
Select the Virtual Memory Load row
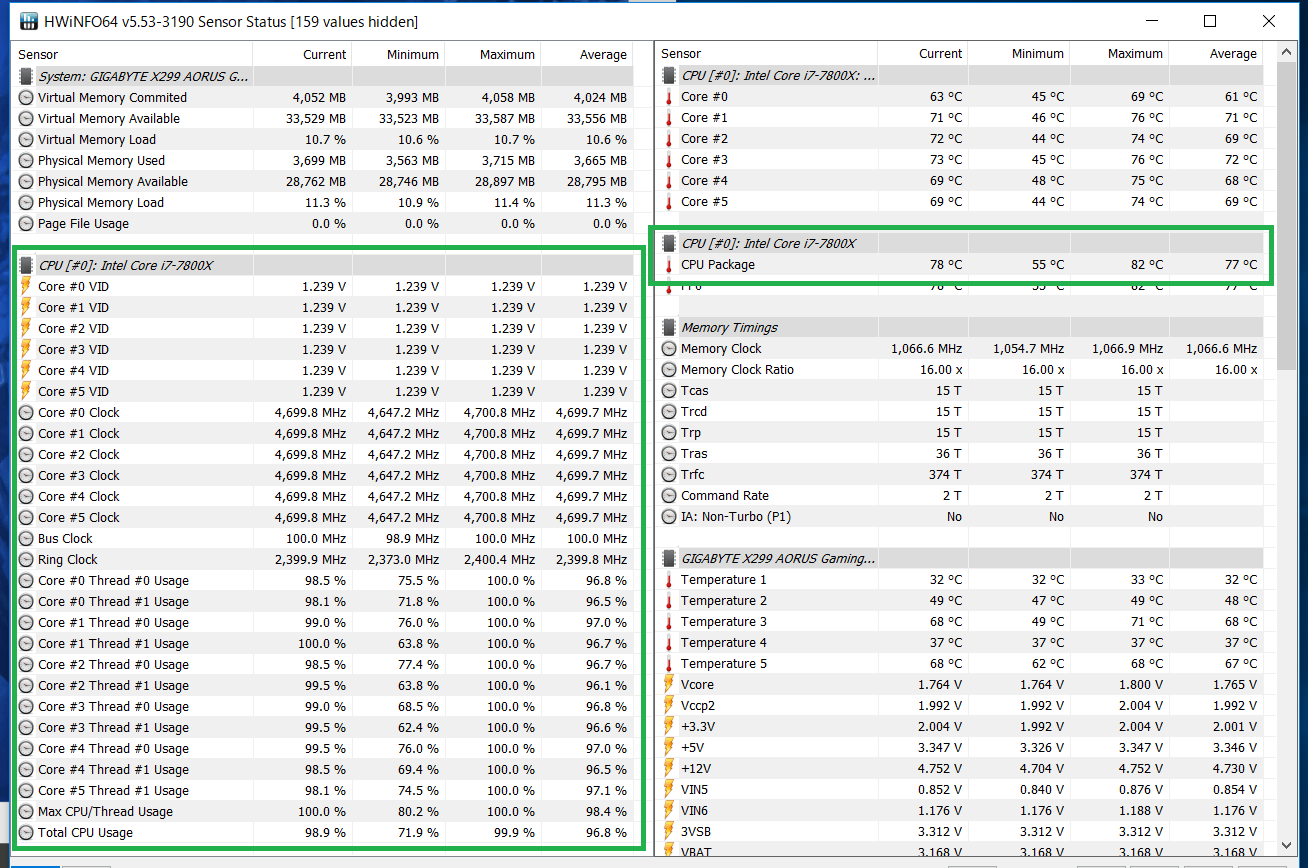tap(325, 139)
